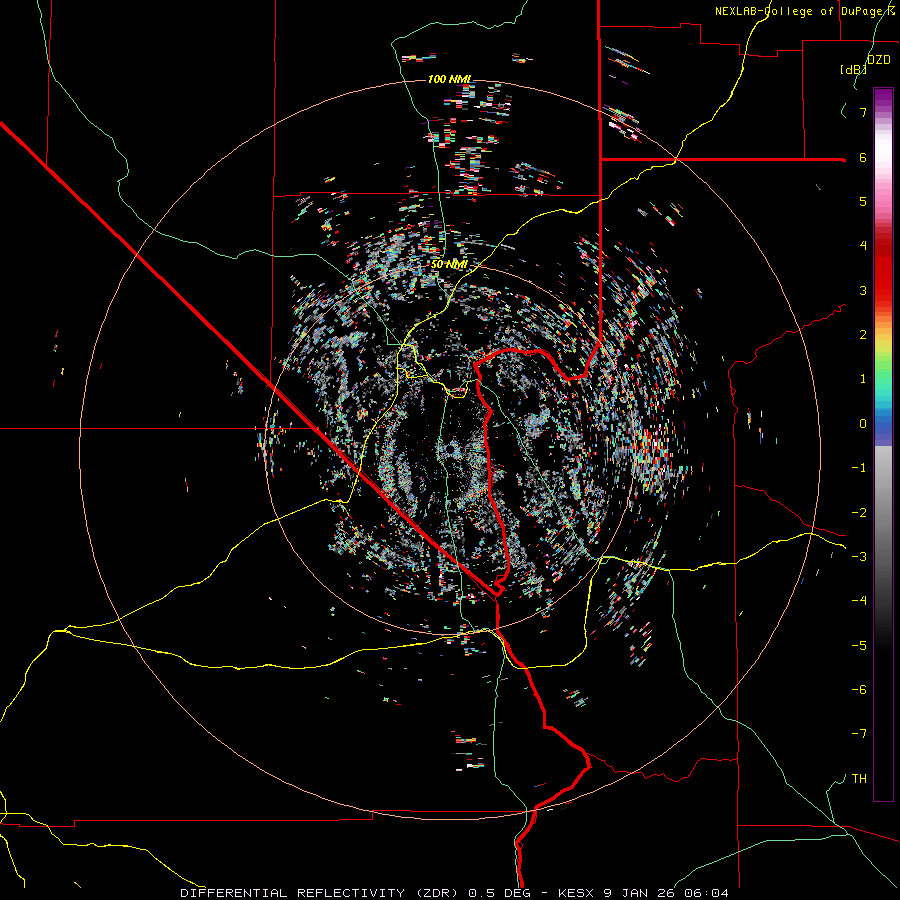The image size is (900, 900).
Task: Click the '1' value on color scale
Action: point(863,379)
